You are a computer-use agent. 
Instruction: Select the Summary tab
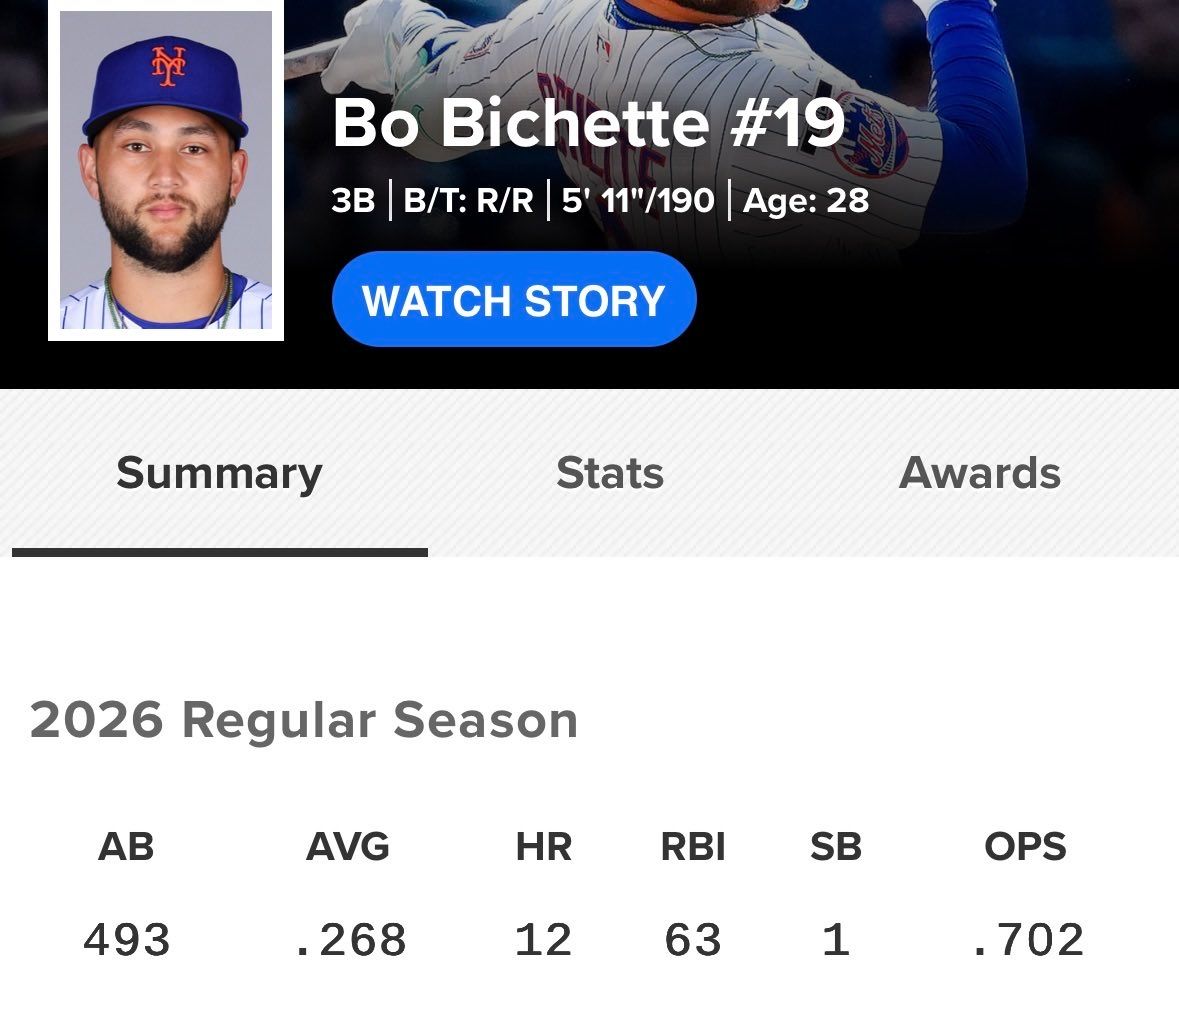pos(220,475)
